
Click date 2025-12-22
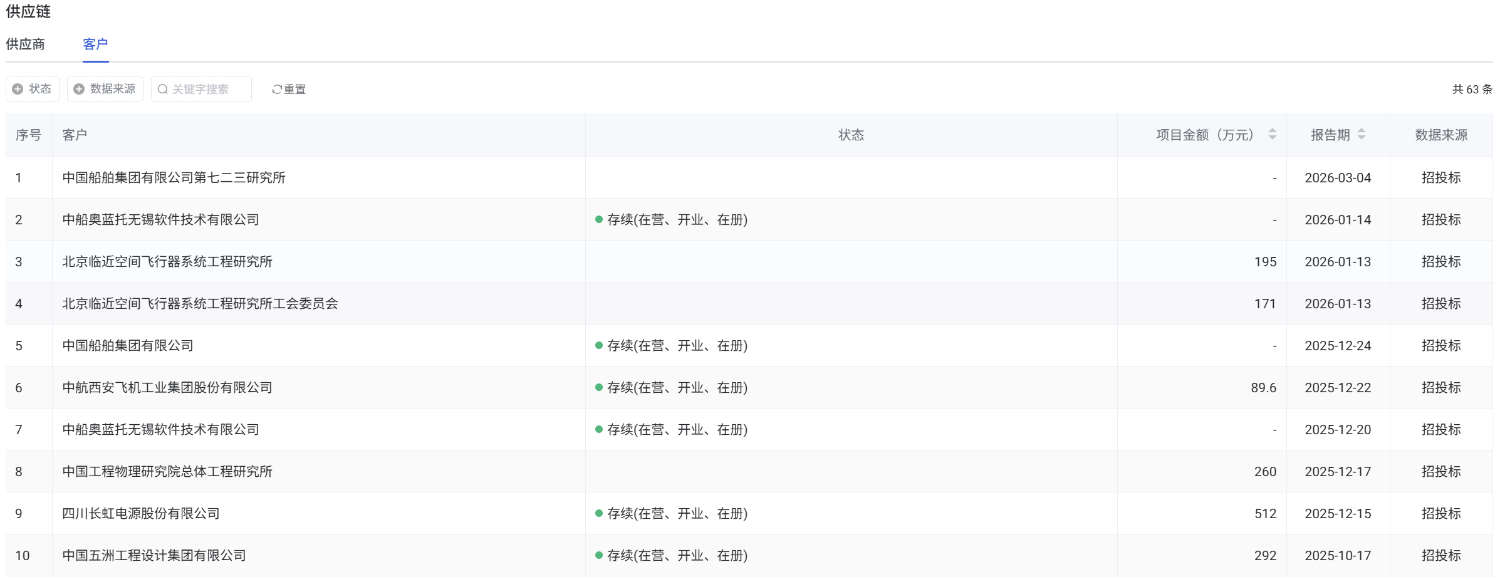click(x=1338, y=388)
